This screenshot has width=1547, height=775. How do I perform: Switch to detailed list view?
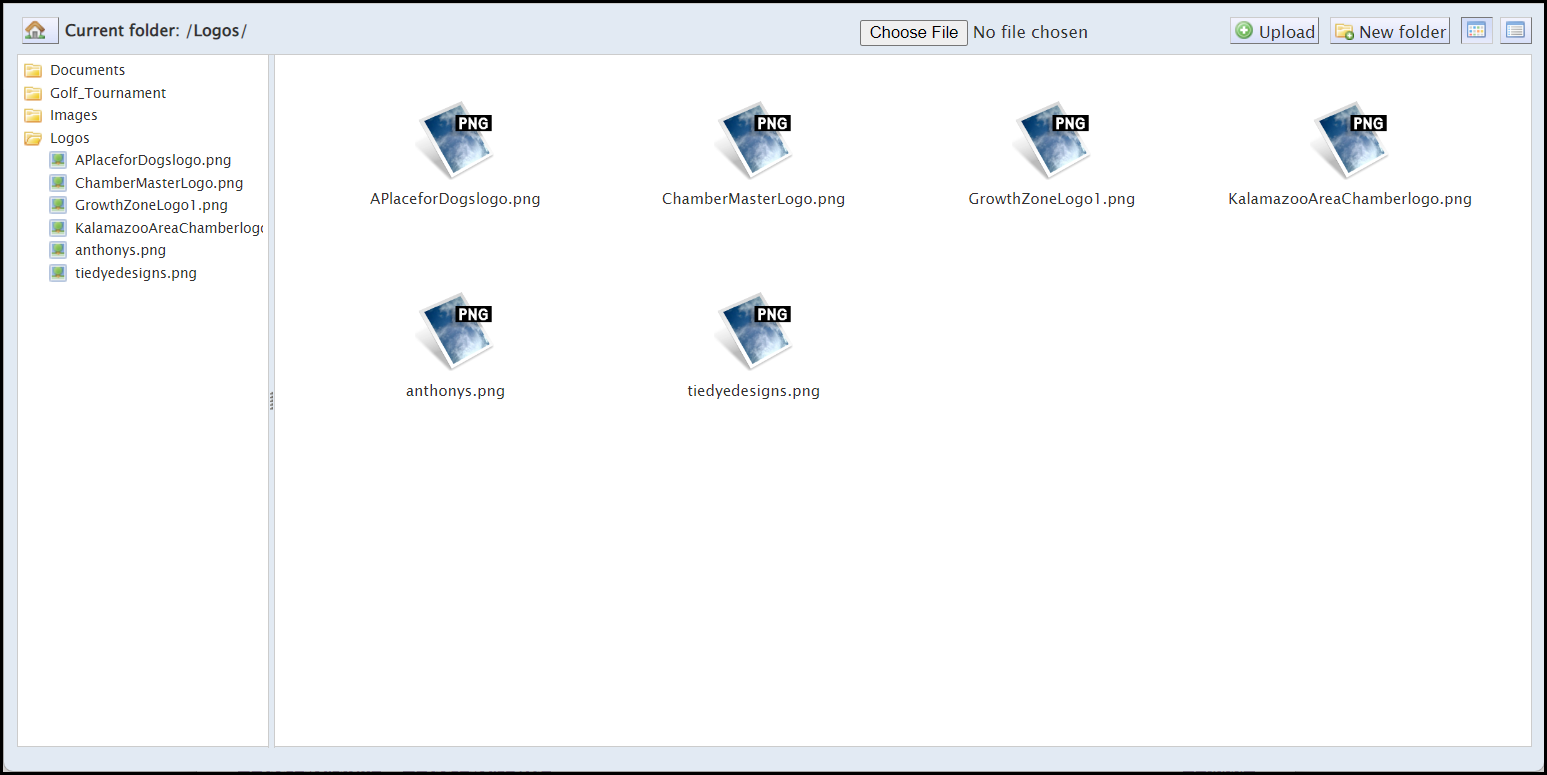[x=1515, y=31]
